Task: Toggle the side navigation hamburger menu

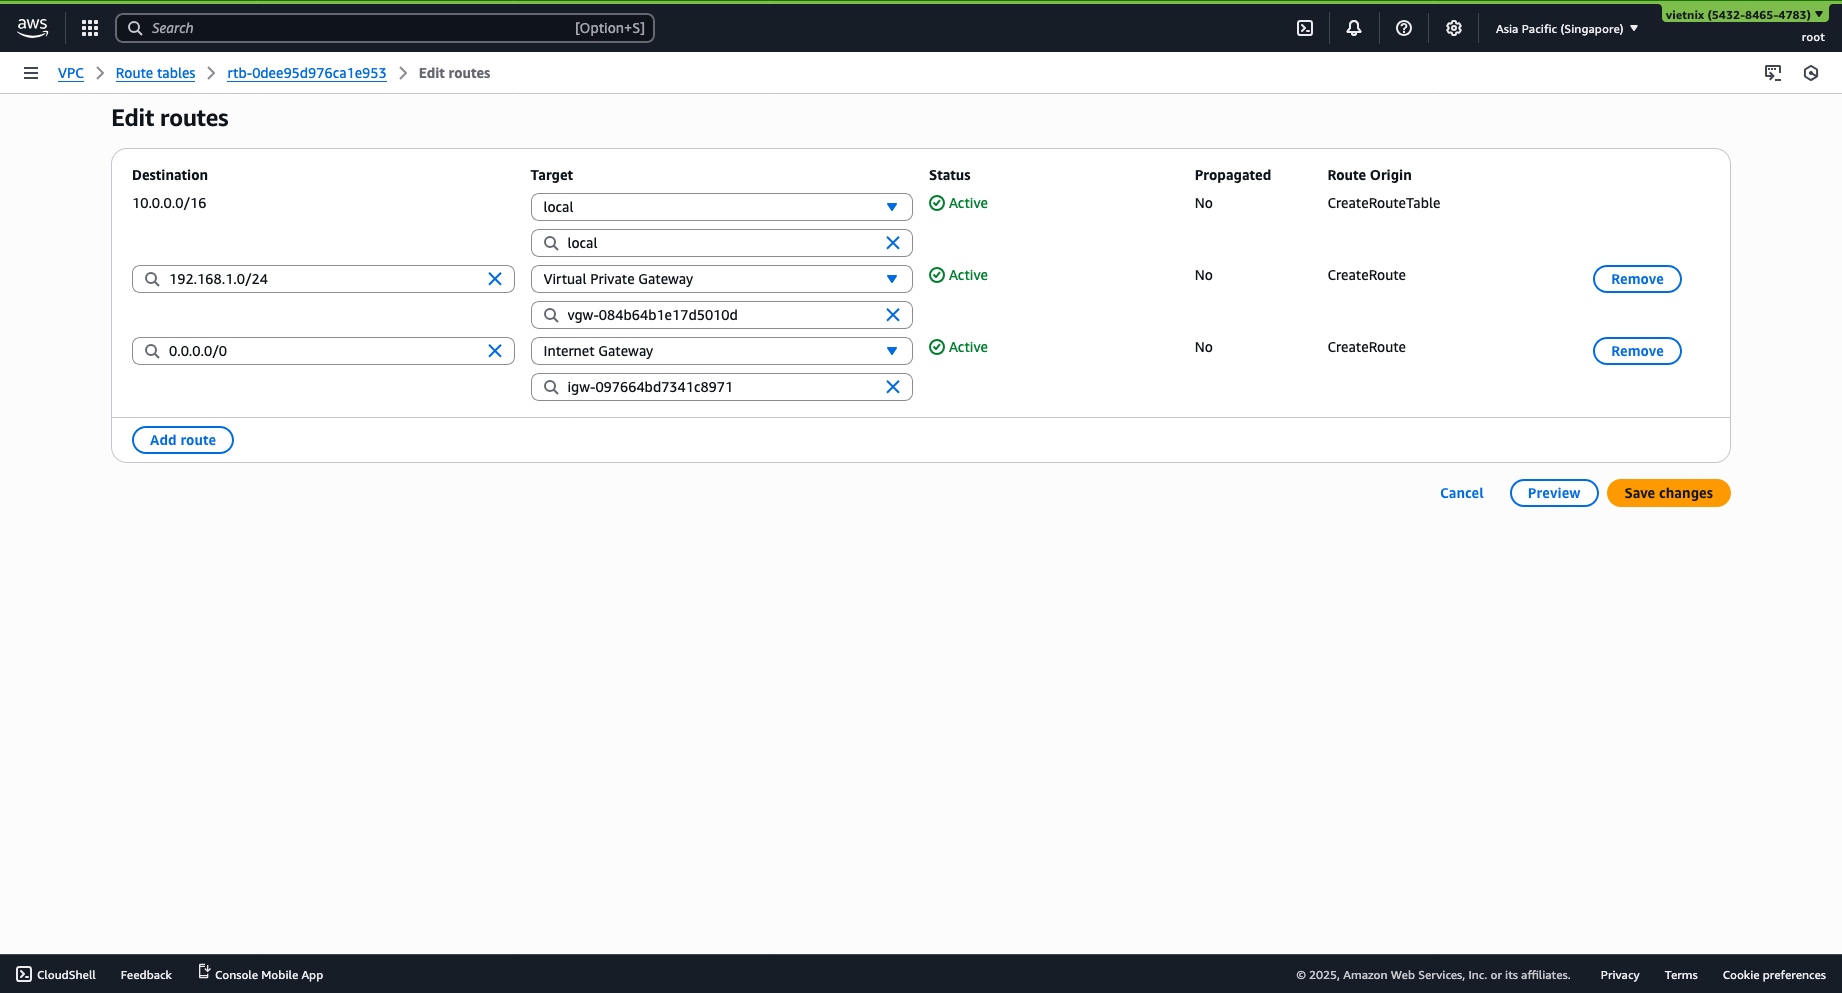Action: point(31,73)
